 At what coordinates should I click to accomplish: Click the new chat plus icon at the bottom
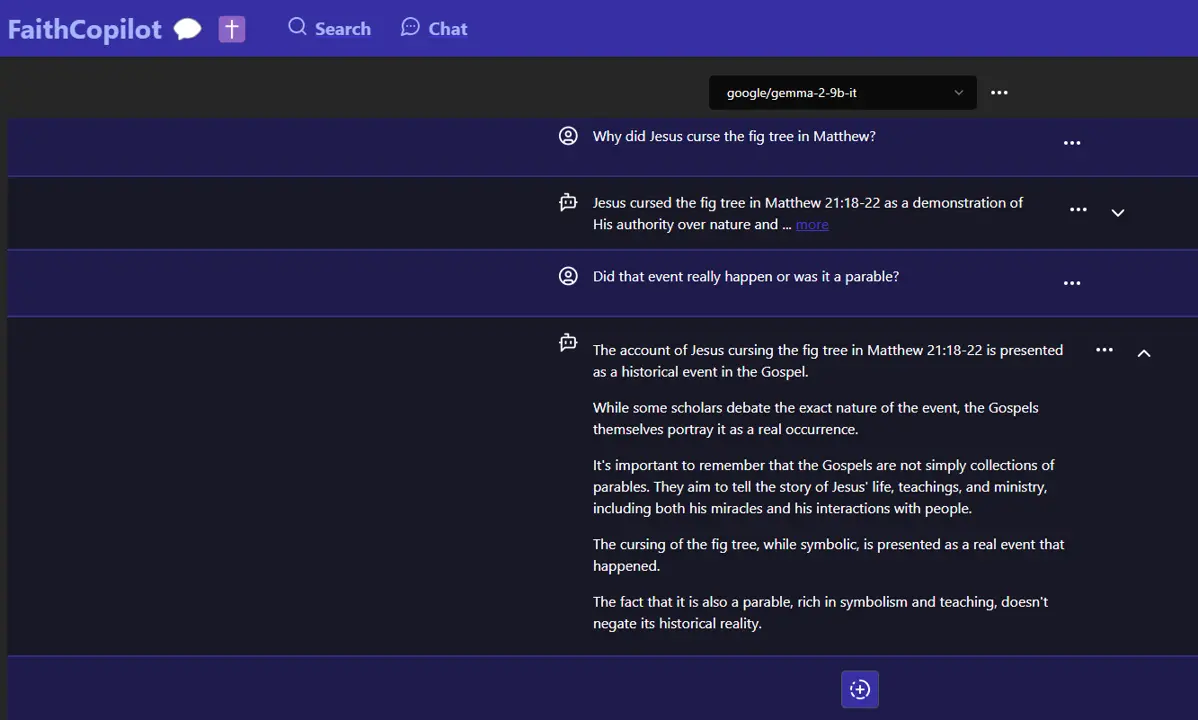coord(860,689)
